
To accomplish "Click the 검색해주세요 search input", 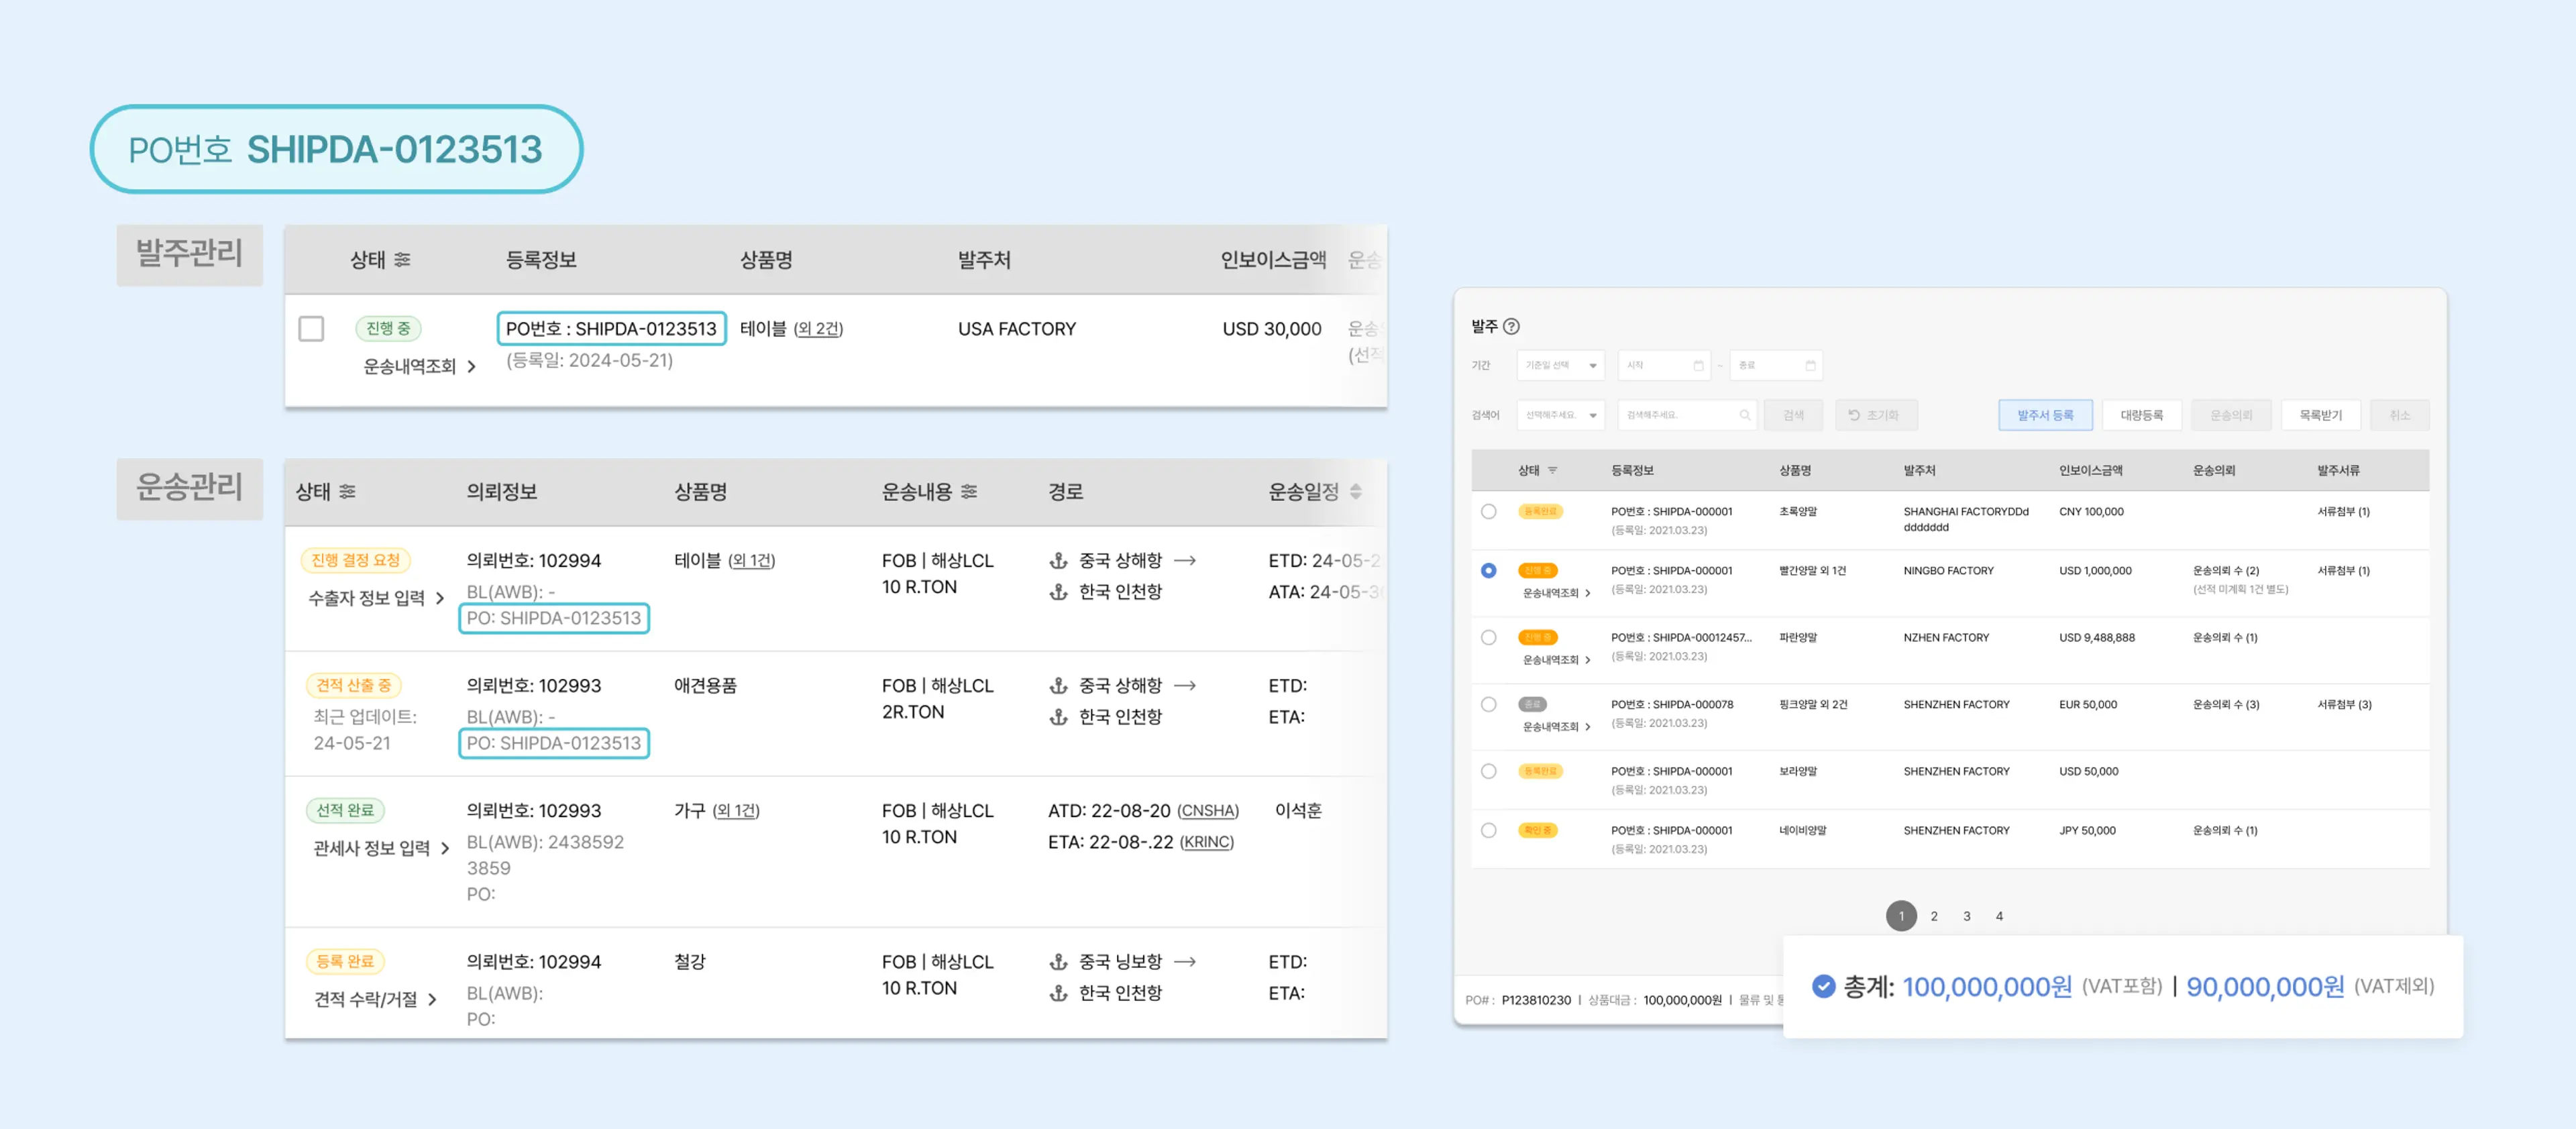I will point(1687,415).
